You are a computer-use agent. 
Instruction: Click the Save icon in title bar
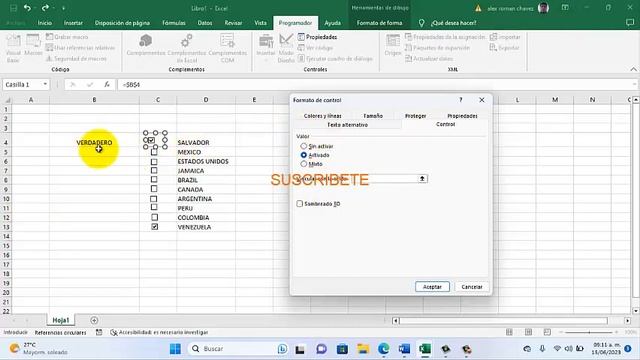tap(13, 8)
